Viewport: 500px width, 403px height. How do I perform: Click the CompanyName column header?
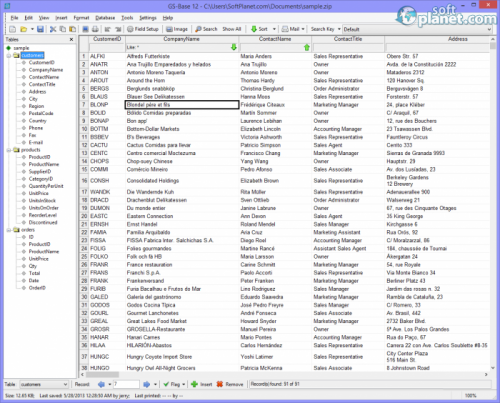(x=182, y=39)
